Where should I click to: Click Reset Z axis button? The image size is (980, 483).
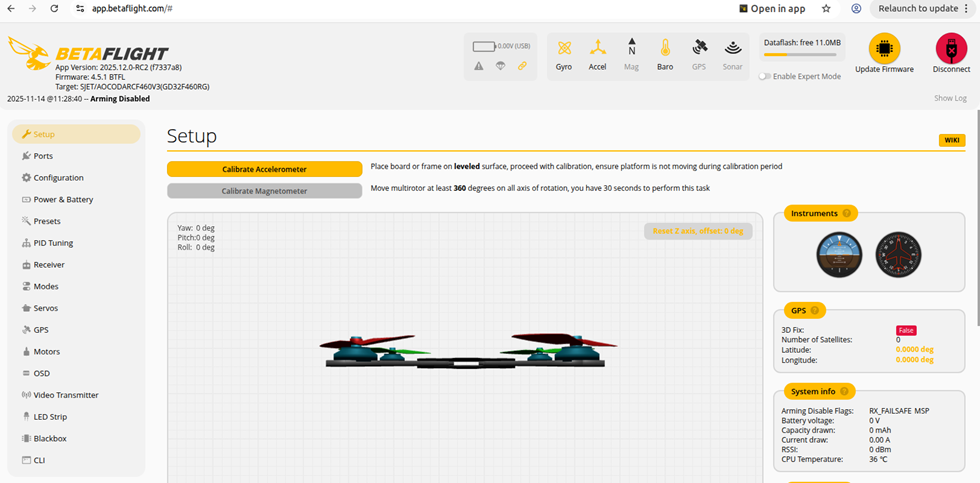point(697,231)
